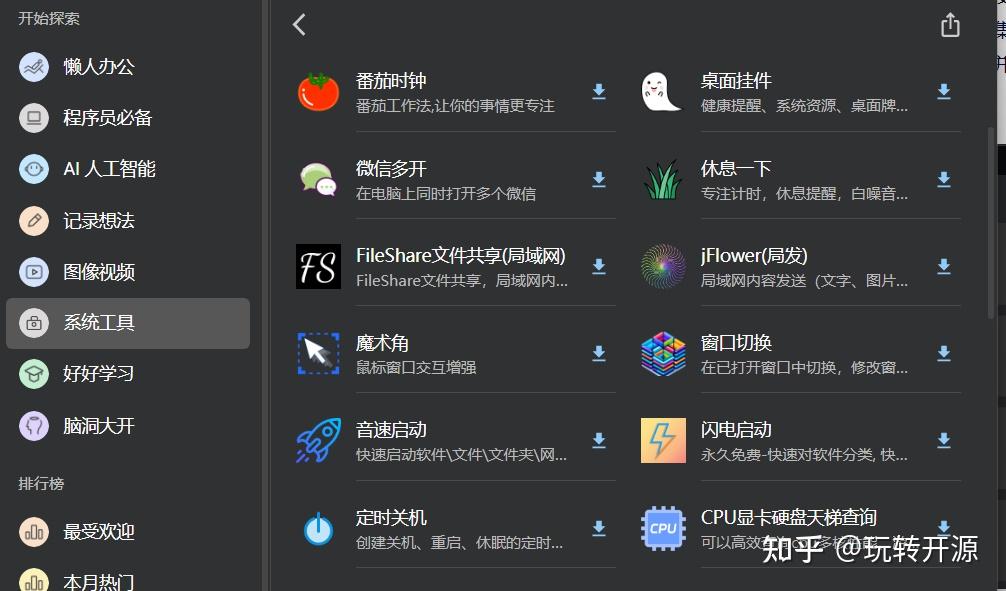Click the share icon at top right

click(949, 24)
